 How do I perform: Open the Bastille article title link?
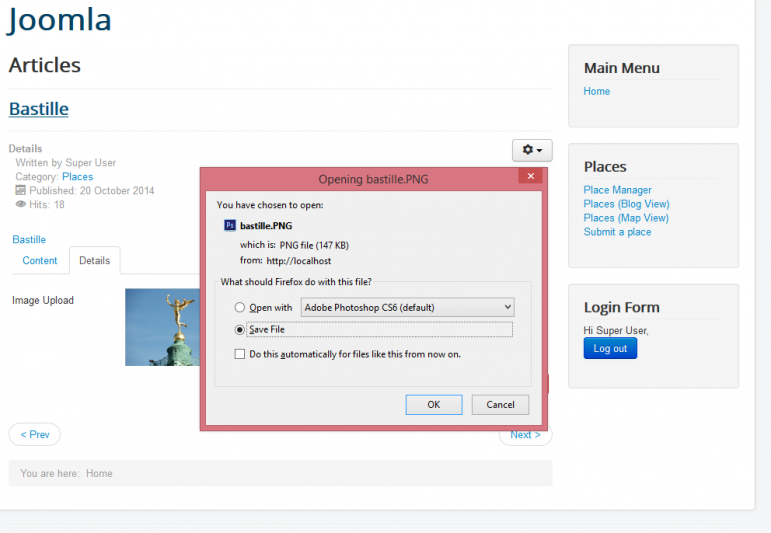point(39,109)
